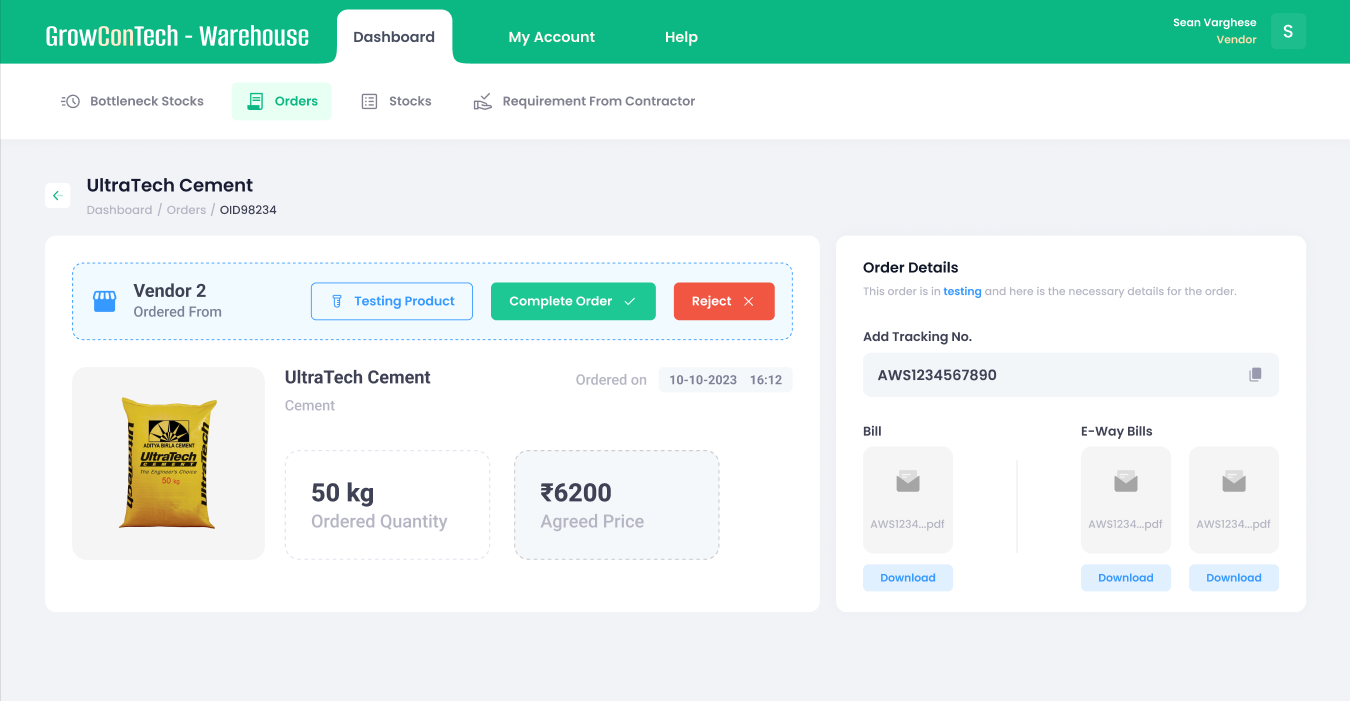
Task: Open My Account tab
Action: click(552, 37)
